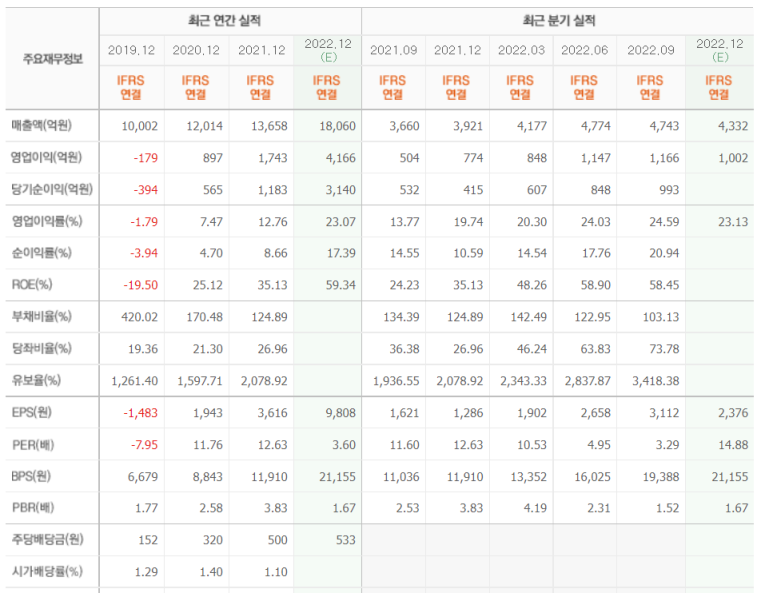
Task: Click the 2022.09 quarterly column header
Action: [x=651, y=50]
